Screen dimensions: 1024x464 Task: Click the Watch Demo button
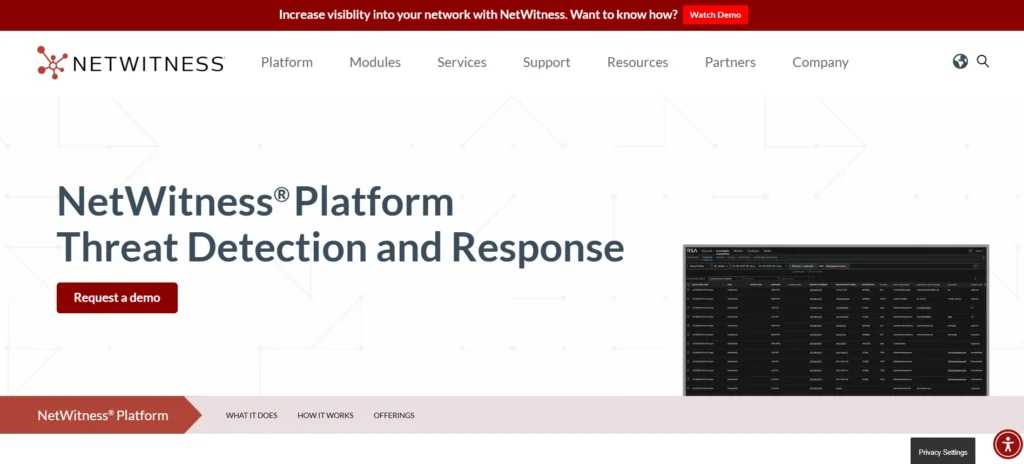point(715,14)
